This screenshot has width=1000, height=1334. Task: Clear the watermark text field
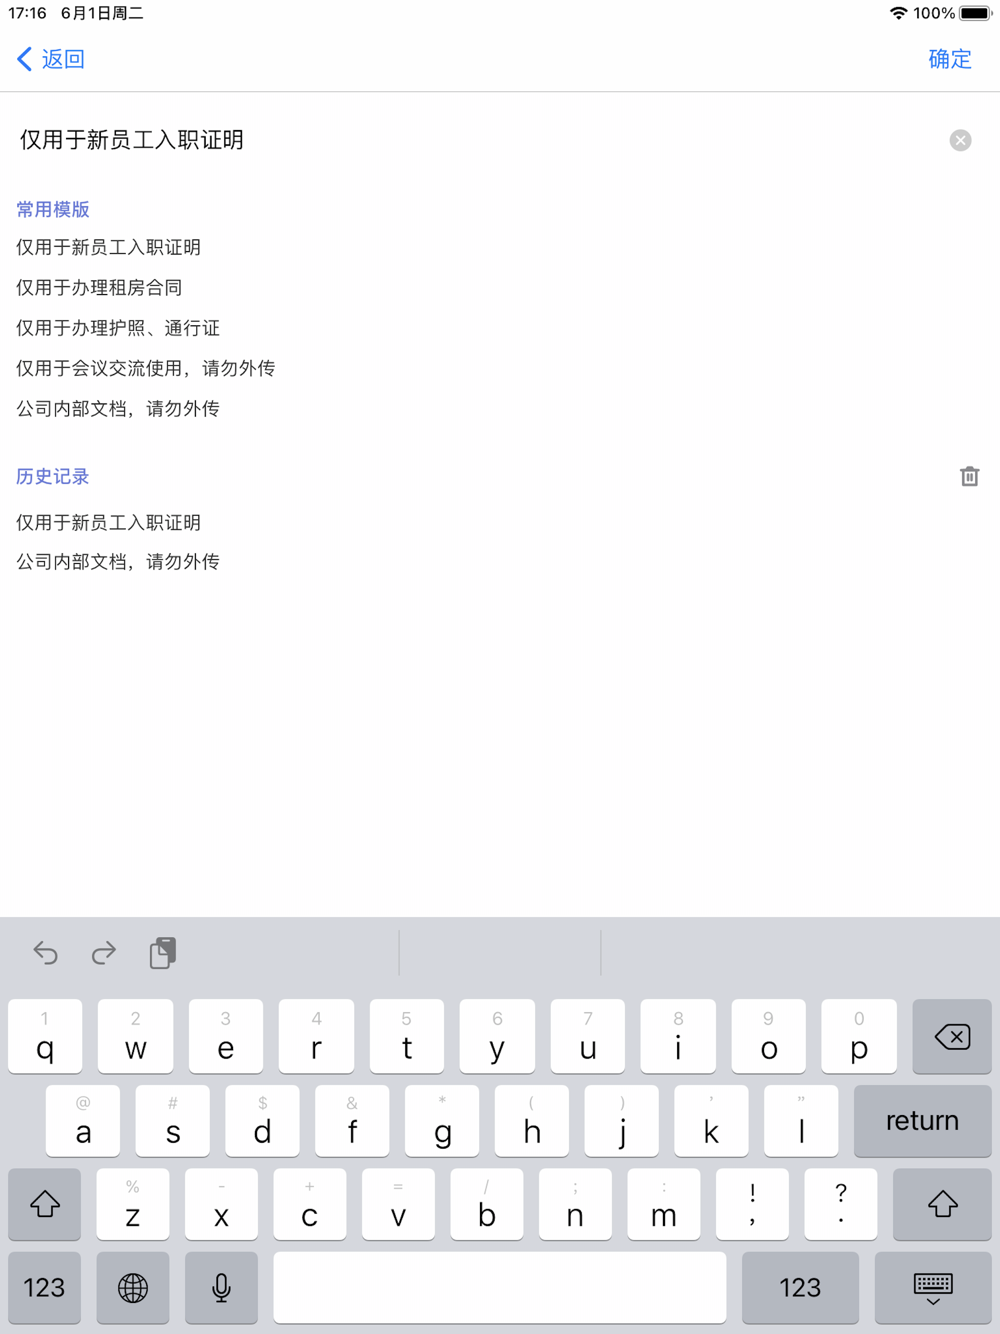pyautogui.click(x=960, y=140)
